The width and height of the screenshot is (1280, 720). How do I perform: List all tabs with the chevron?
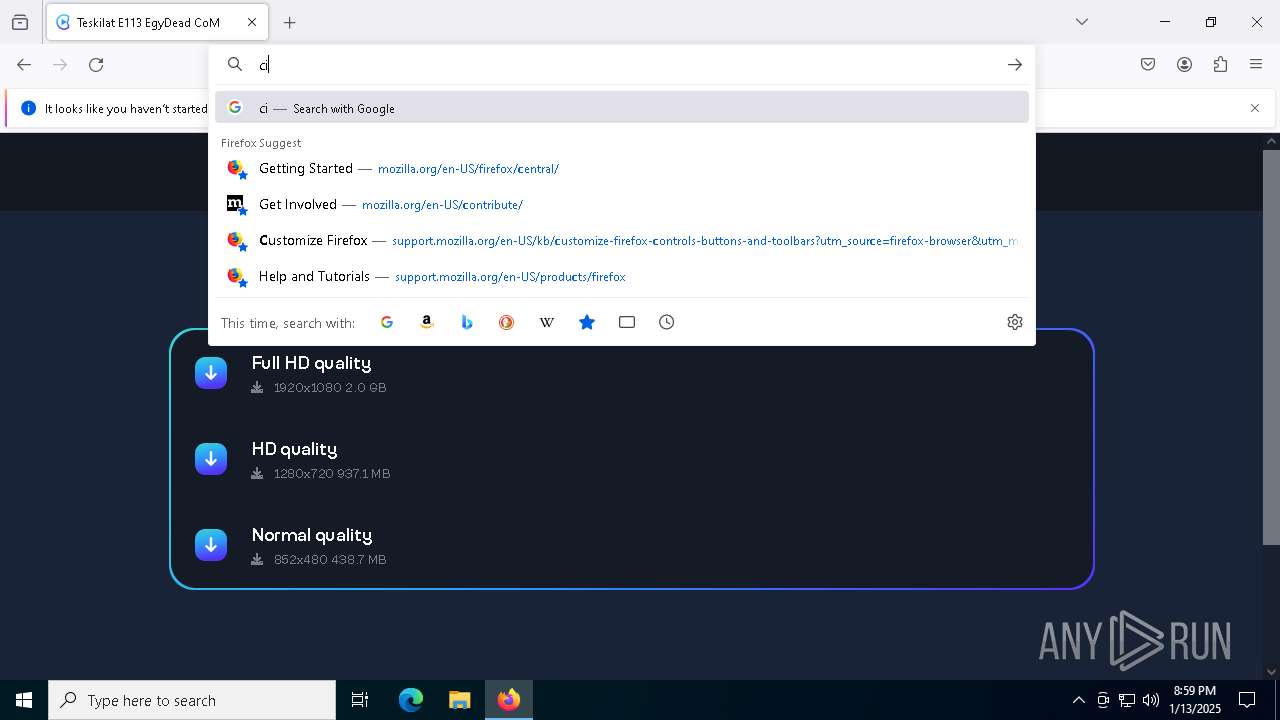coord(1082,22)
